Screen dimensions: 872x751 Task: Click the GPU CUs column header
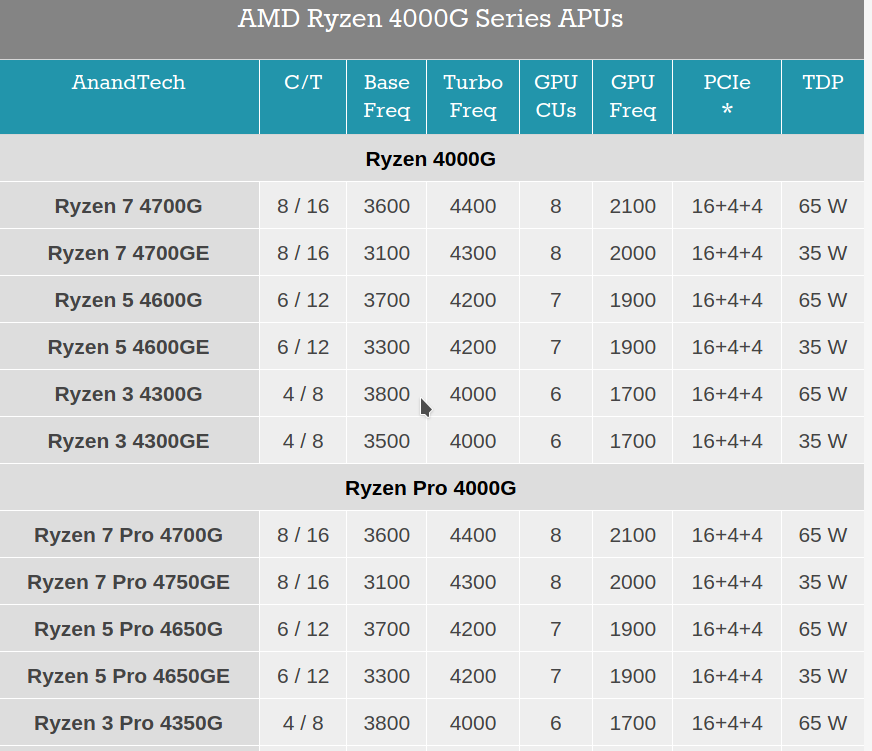pyautogui.click(x=556, y=96)
